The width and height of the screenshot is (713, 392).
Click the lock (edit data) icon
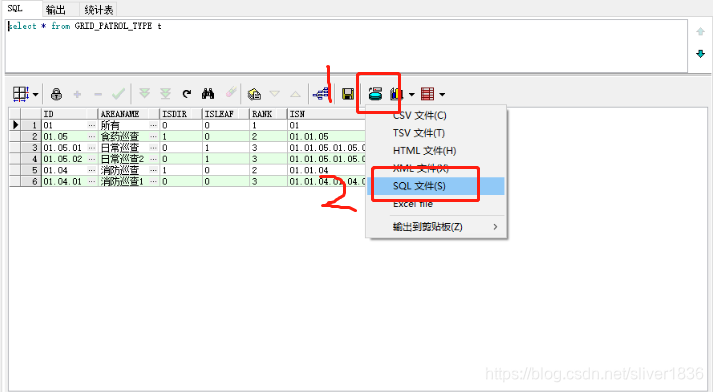[56, 94]
